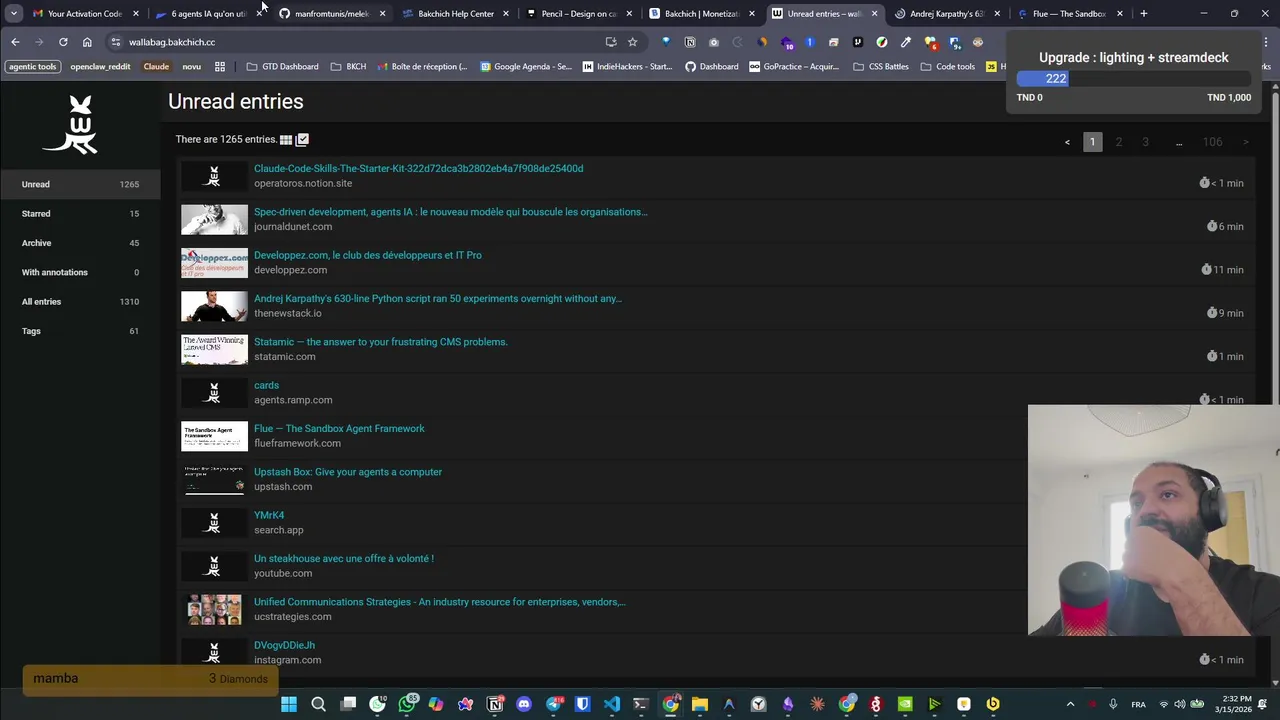Show hidden system tray icons chevron

pos(1070,704)
